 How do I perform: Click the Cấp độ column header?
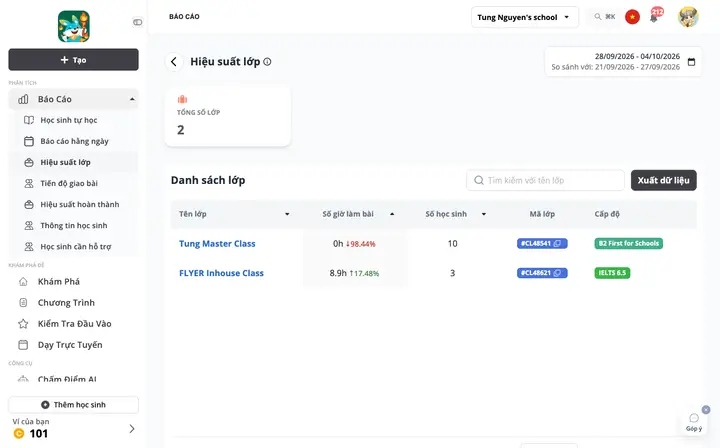(x=607, y=214)
